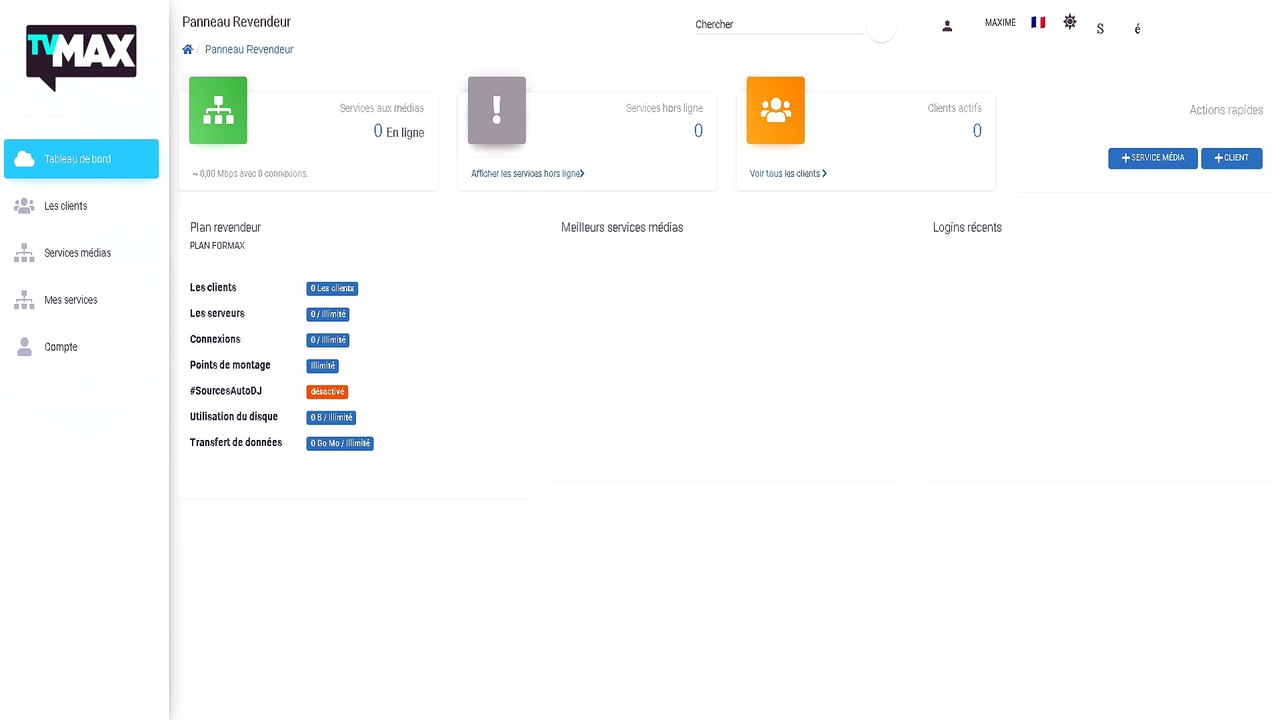Click the Logins récents heading

(x=967, y=228)
